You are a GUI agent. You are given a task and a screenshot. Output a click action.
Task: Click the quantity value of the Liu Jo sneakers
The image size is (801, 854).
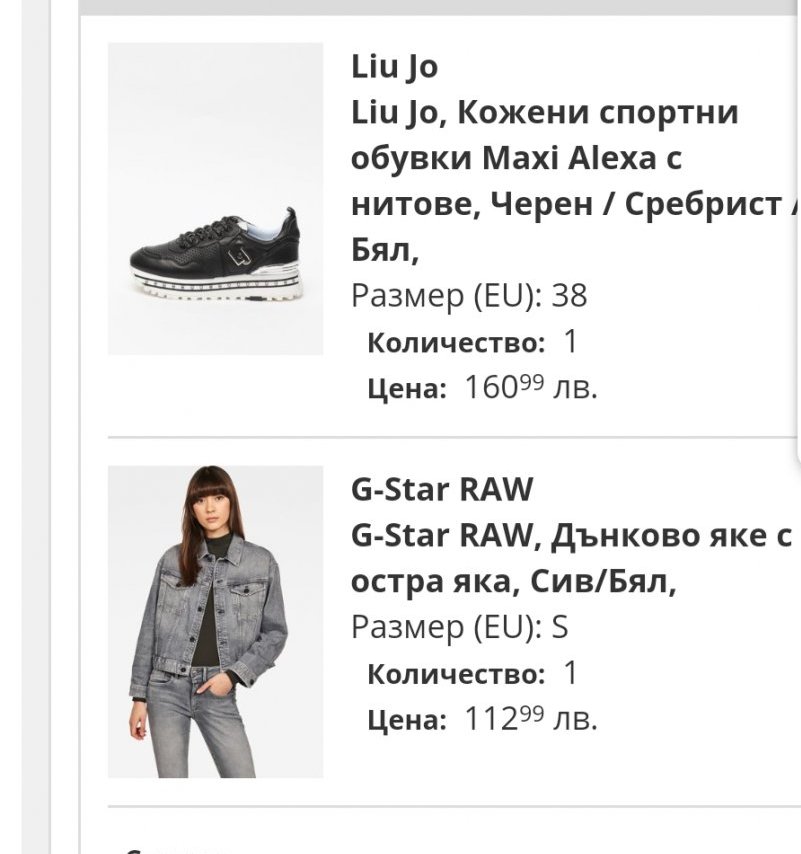[570, 342]
